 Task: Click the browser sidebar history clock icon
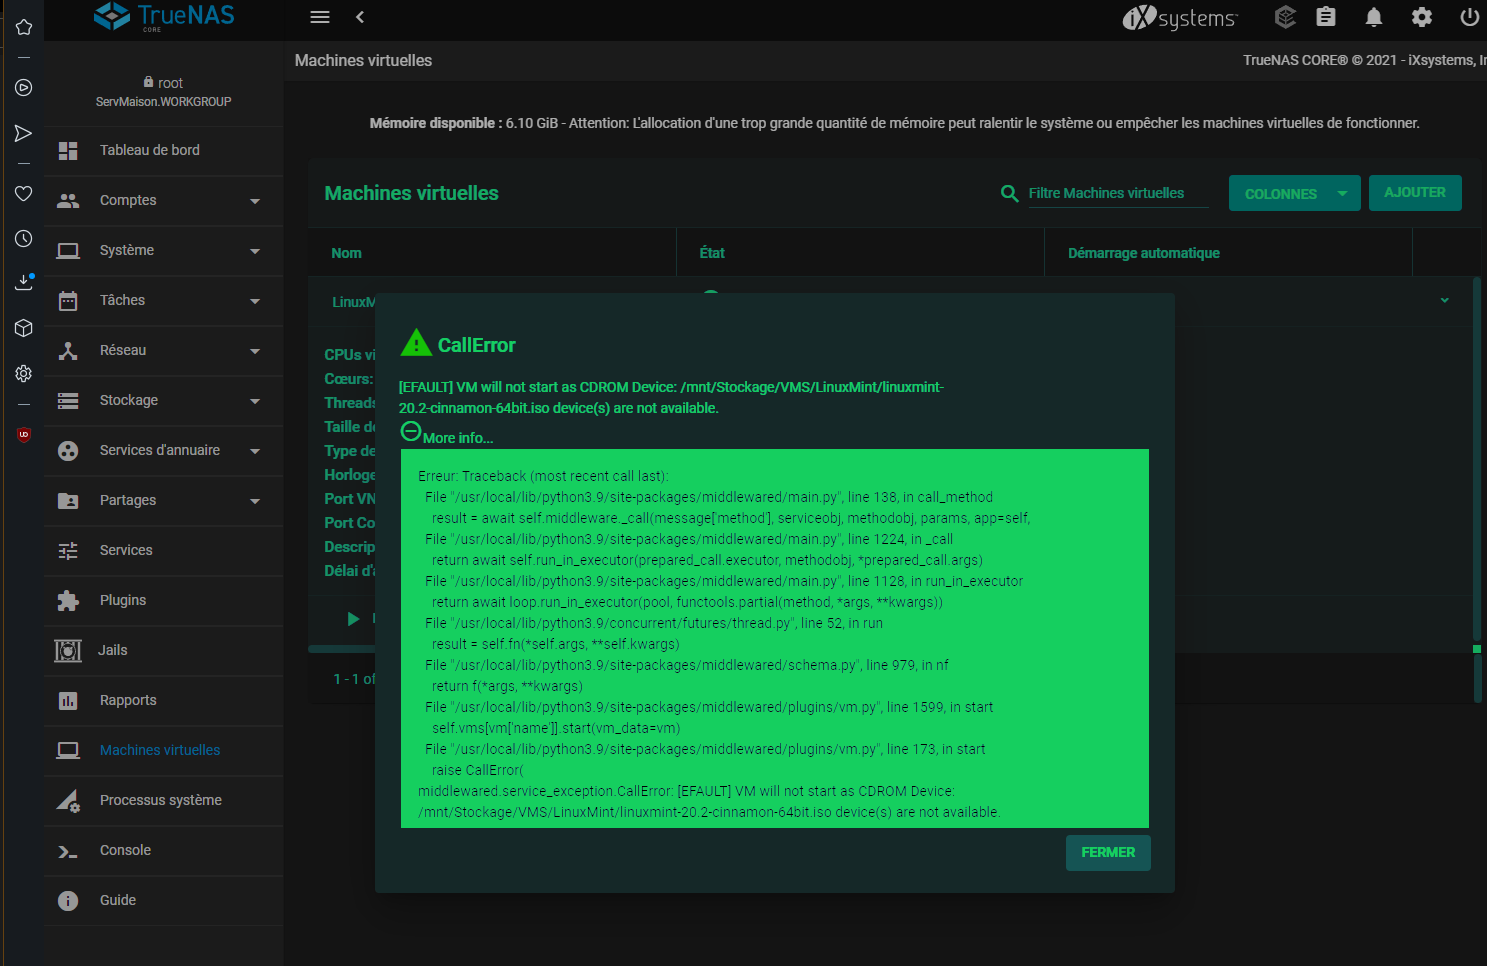(24, 239)
